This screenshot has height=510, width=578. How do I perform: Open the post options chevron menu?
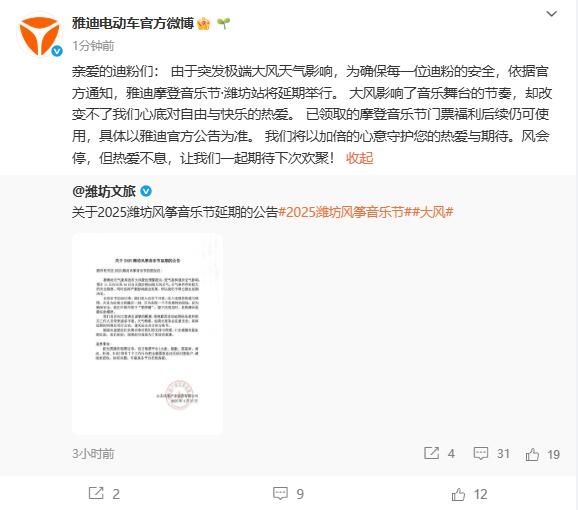551,14
